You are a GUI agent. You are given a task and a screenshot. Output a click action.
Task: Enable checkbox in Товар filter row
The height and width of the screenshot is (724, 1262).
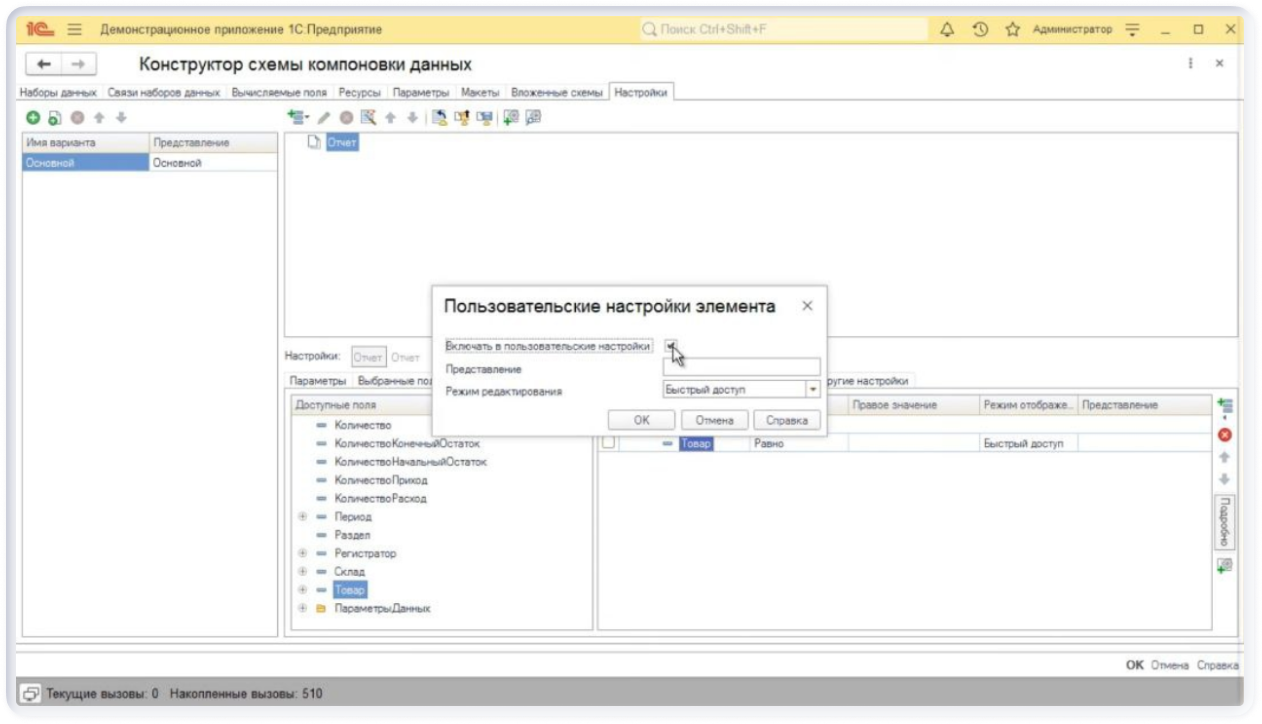(x=608, y=443)
